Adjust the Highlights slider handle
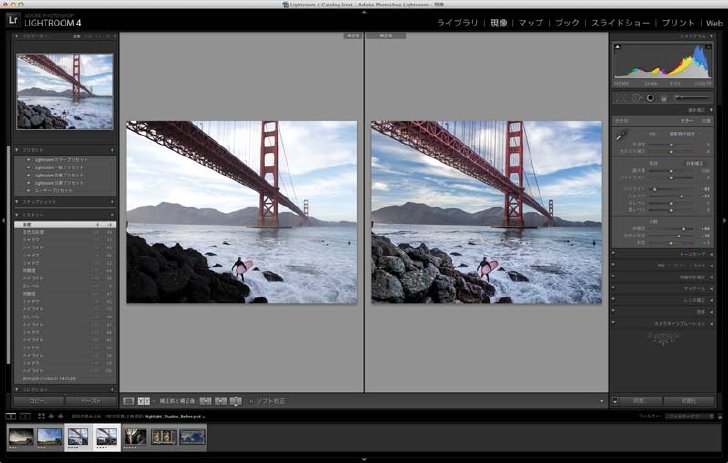 tap(655, 189)
